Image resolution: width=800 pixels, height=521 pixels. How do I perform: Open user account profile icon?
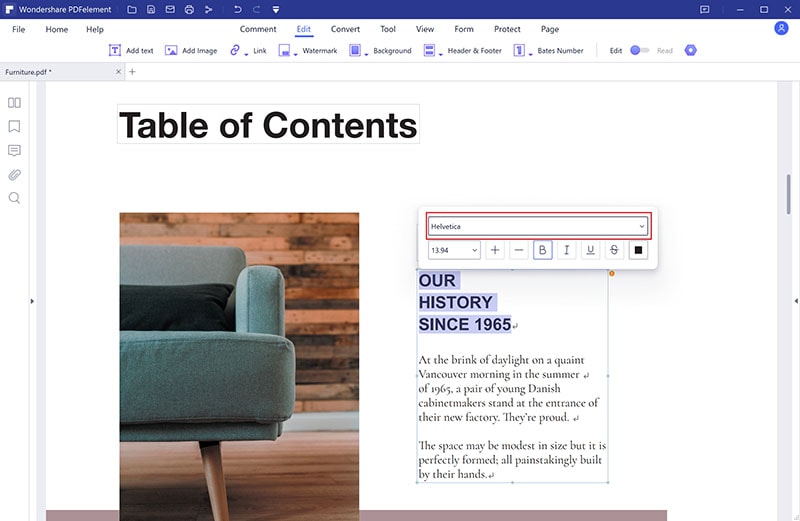tap(781, 28)
